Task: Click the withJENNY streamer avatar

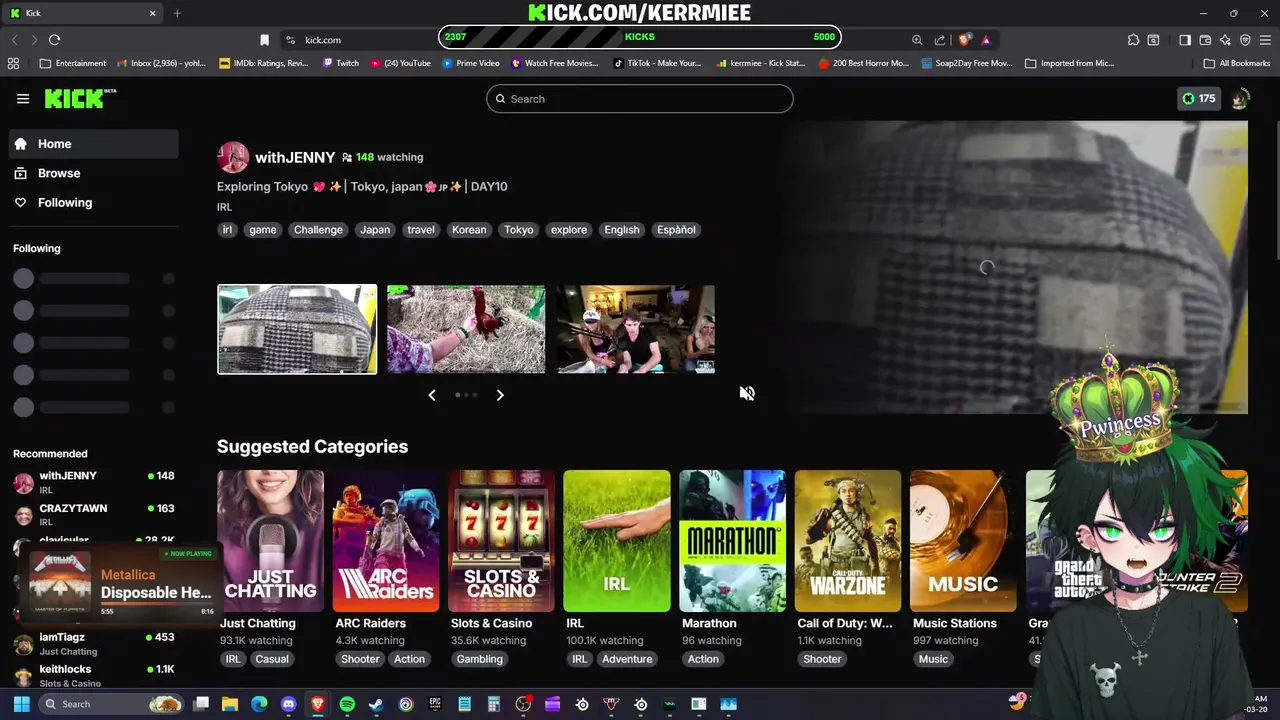Action: (x=233, y=157)
